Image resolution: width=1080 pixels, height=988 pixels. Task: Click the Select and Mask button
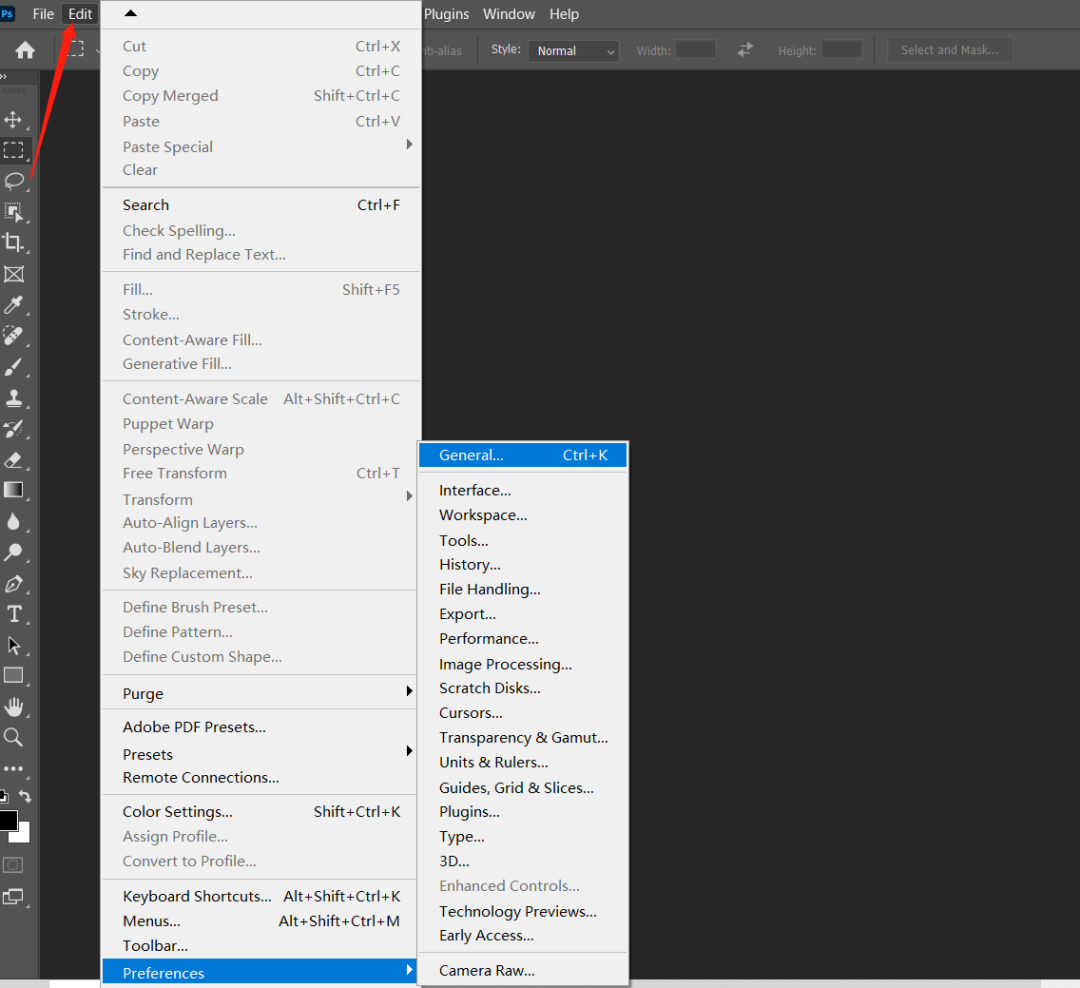(949, 50)
